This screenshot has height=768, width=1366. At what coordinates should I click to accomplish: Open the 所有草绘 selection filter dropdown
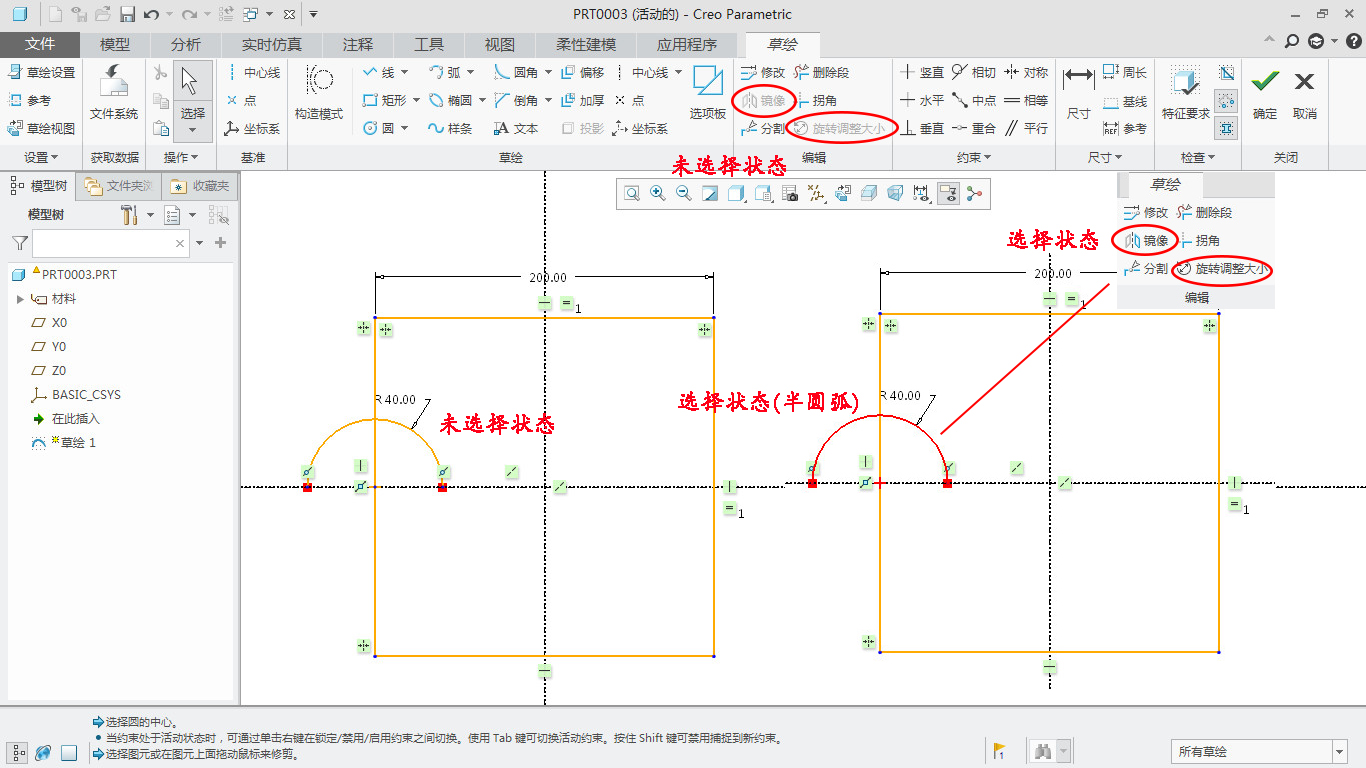[1340, 752]
